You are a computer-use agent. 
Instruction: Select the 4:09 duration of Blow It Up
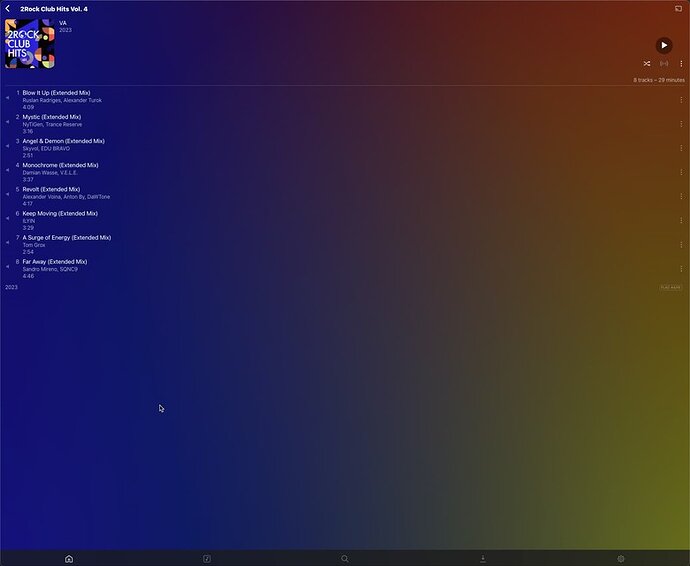coord(28,107)
